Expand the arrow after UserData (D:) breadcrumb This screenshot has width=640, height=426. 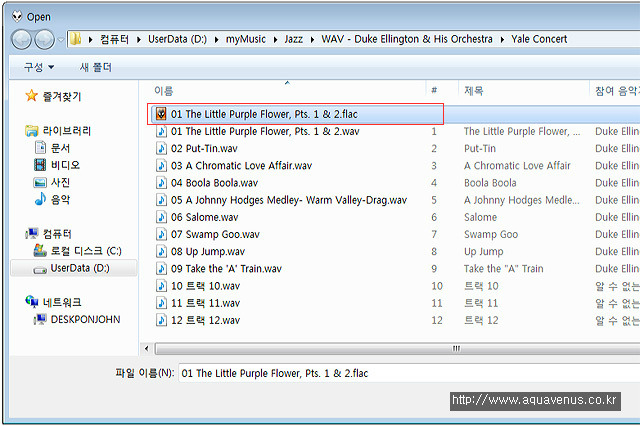click(x=216, y=40)
